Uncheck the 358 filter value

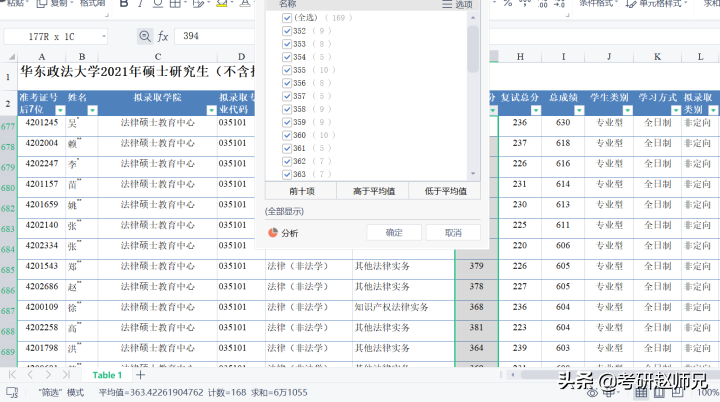[287, 109]
